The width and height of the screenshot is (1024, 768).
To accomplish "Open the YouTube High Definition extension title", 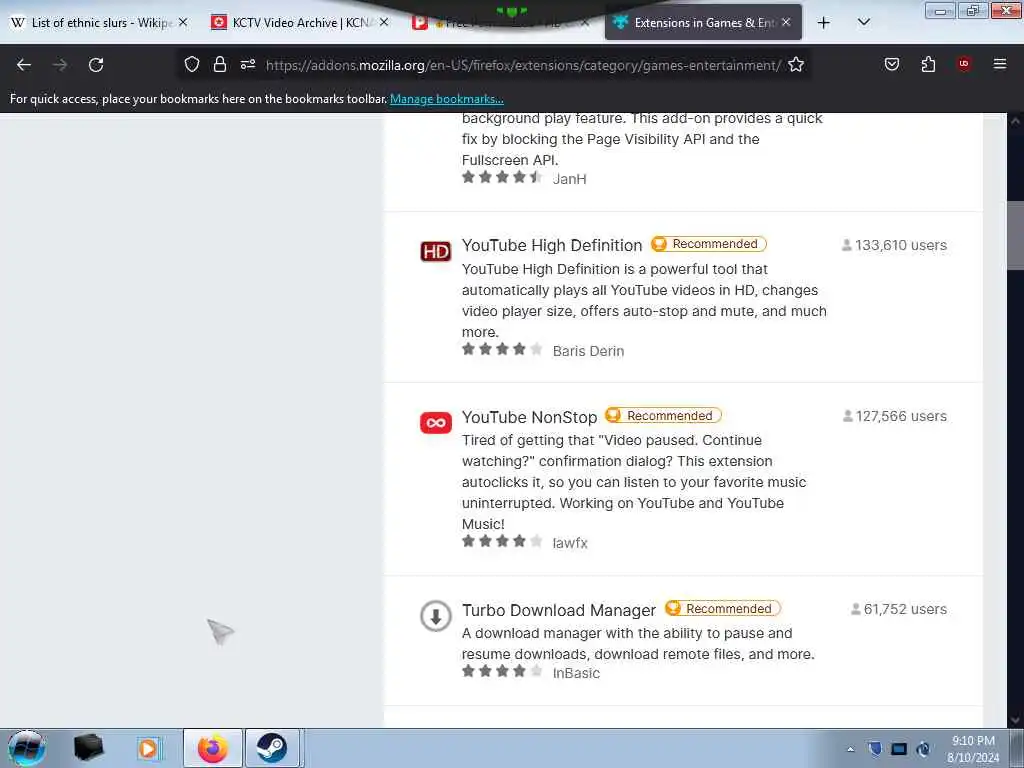I will click(x=552, y=245).
